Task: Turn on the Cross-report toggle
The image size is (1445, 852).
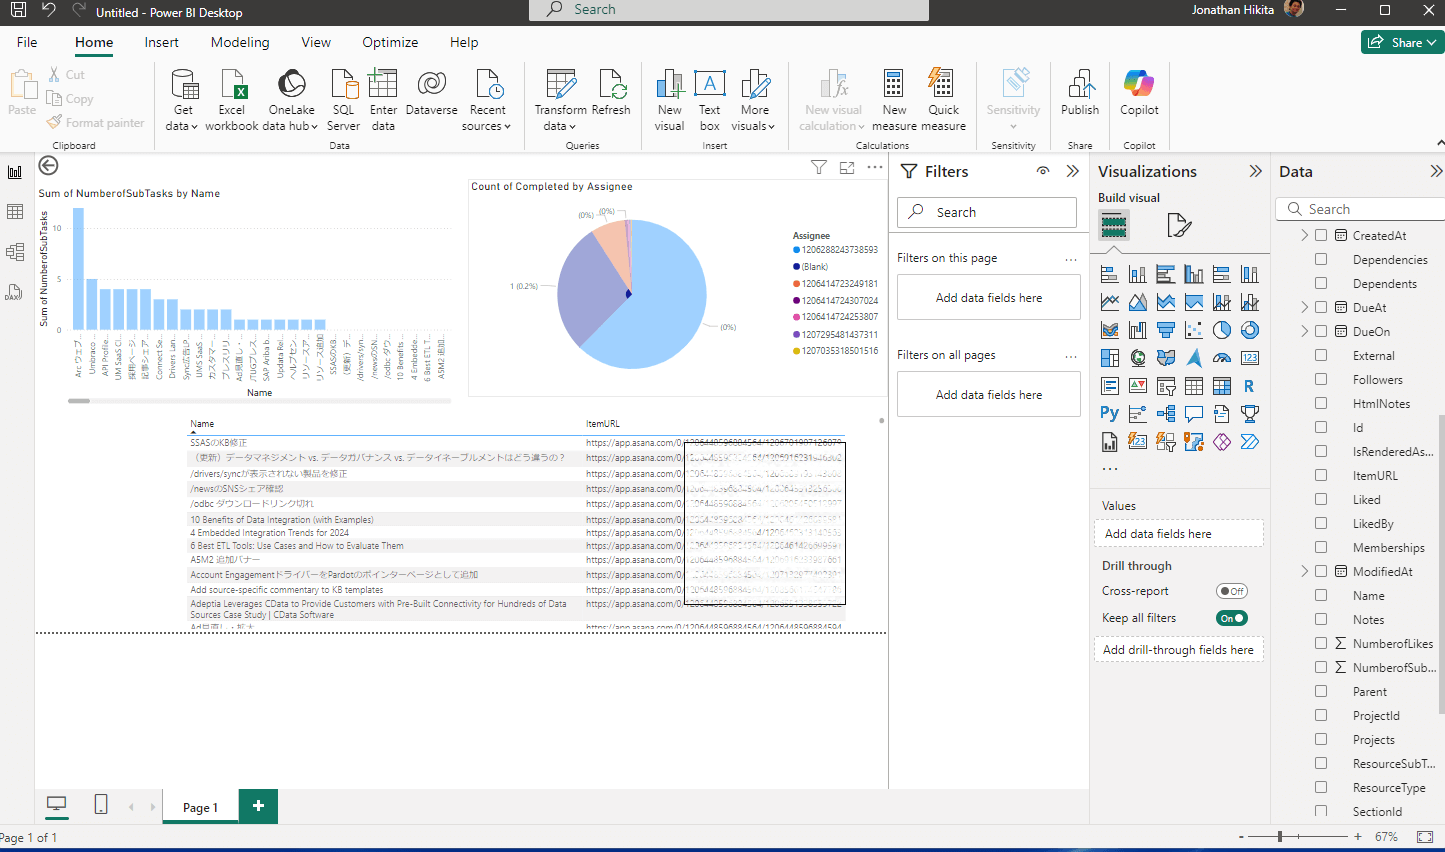Action: coord(1231,591)
